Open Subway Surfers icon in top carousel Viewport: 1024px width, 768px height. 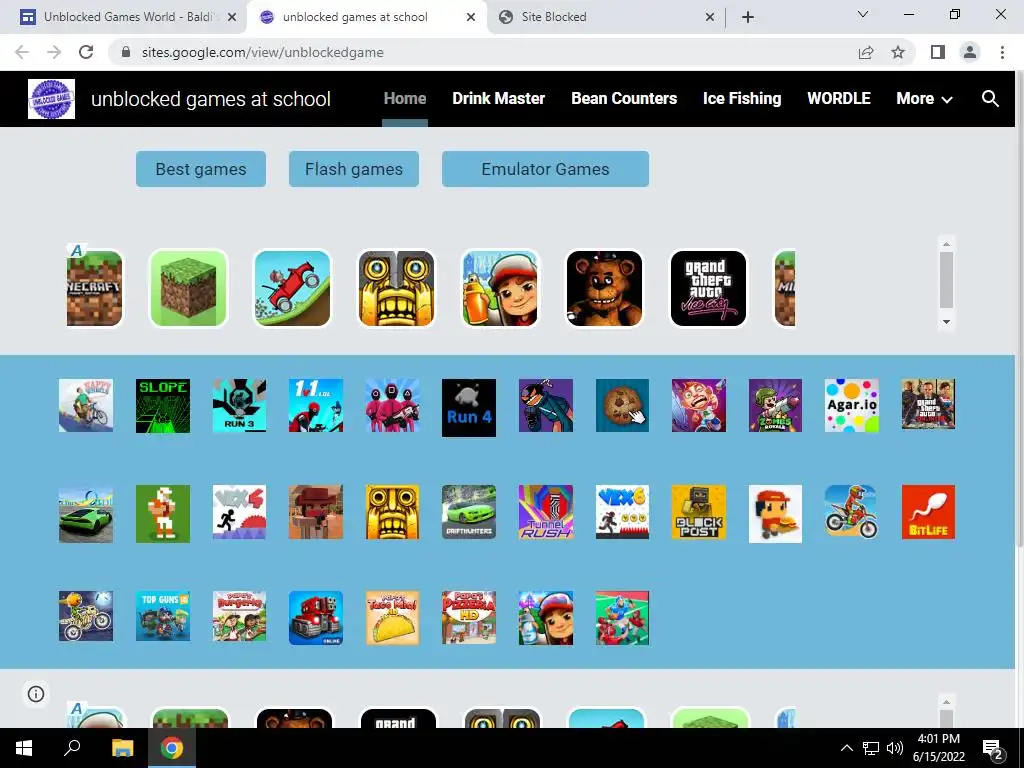click(500, 288)
